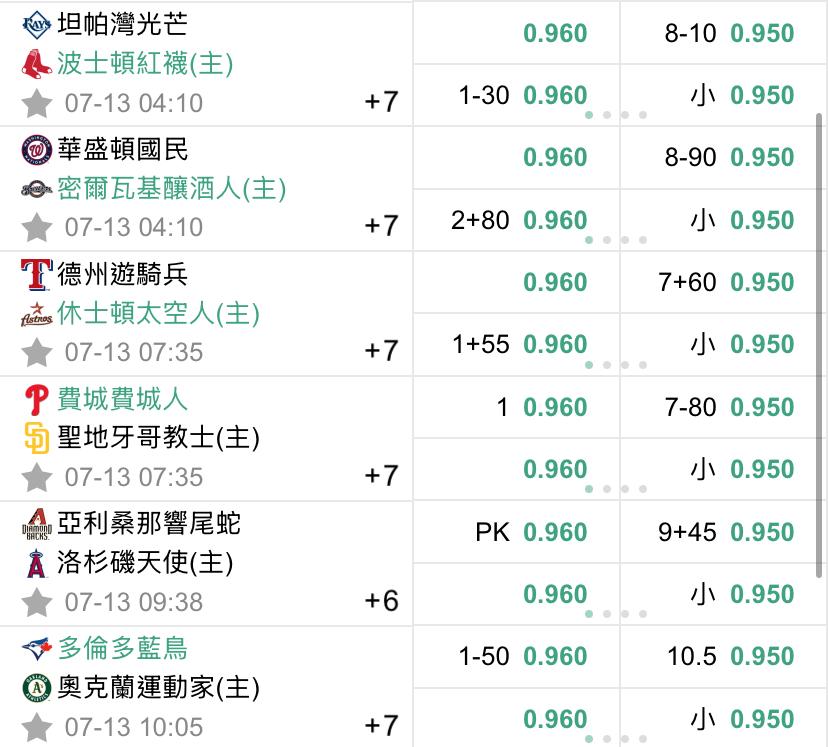Bet 小 under for 奧克蘭運動家 game
The width and height of the screenshot is (828, 747).
click(724, 719)
